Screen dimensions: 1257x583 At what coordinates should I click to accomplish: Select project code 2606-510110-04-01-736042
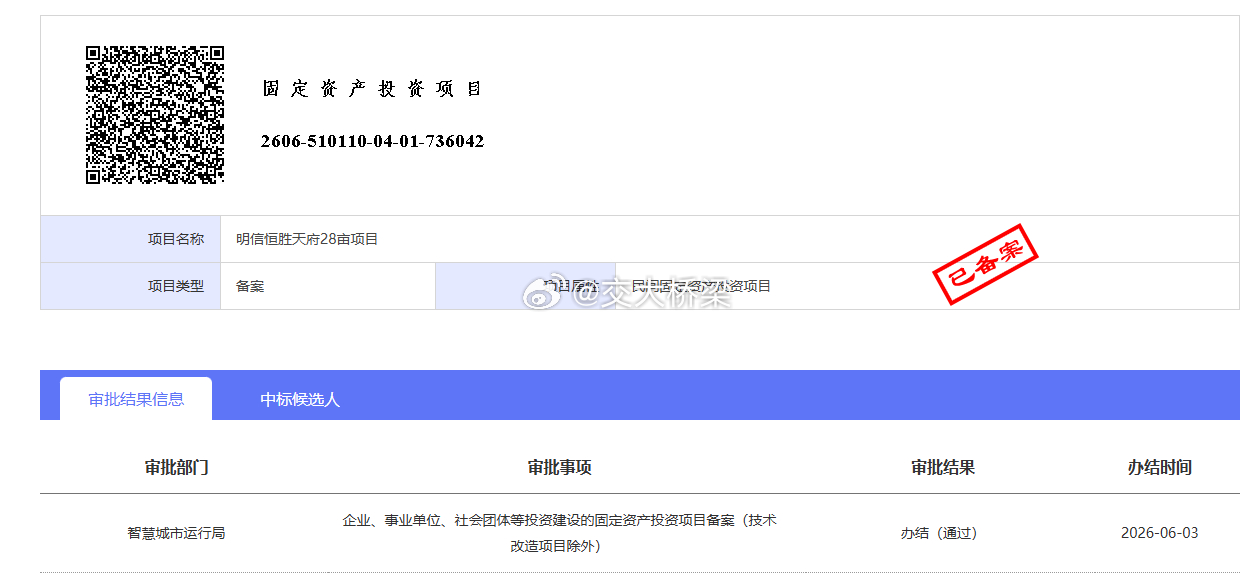372,141
